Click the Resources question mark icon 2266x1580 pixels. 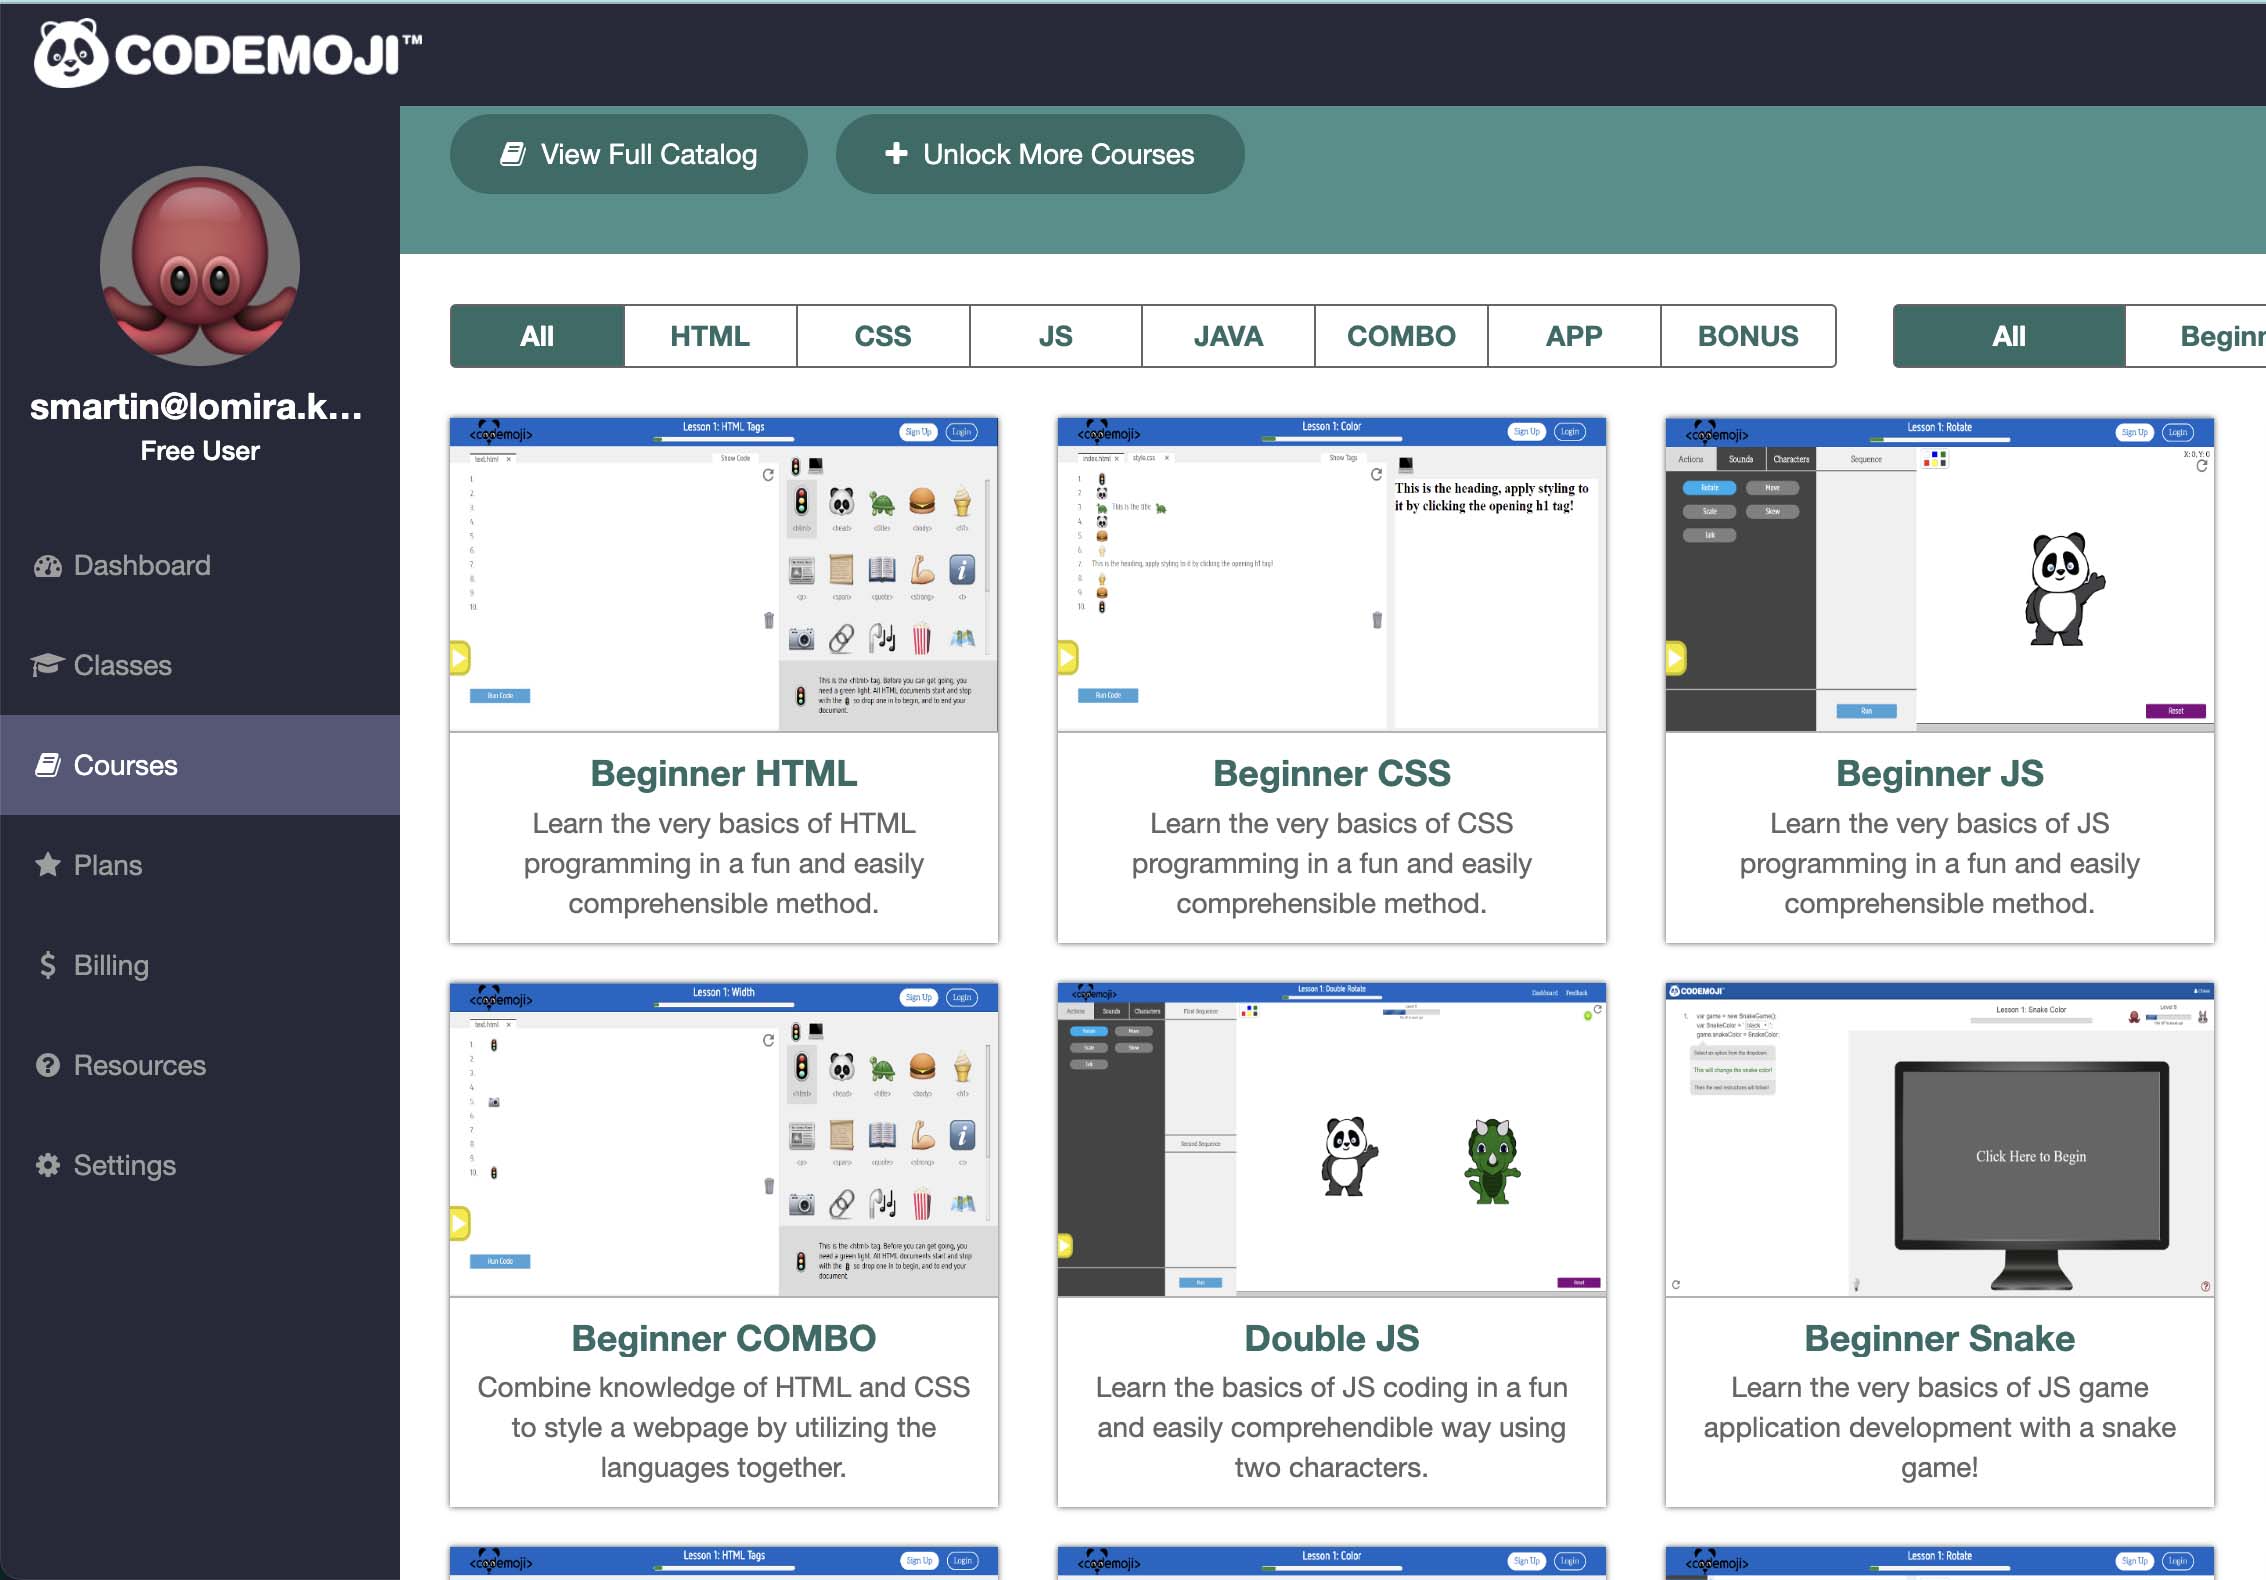tap(48, 1065)
